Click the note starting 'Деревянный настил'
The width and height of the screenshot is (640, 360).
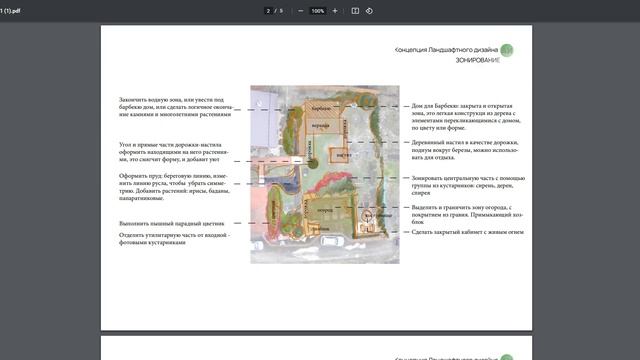point(465,150)
